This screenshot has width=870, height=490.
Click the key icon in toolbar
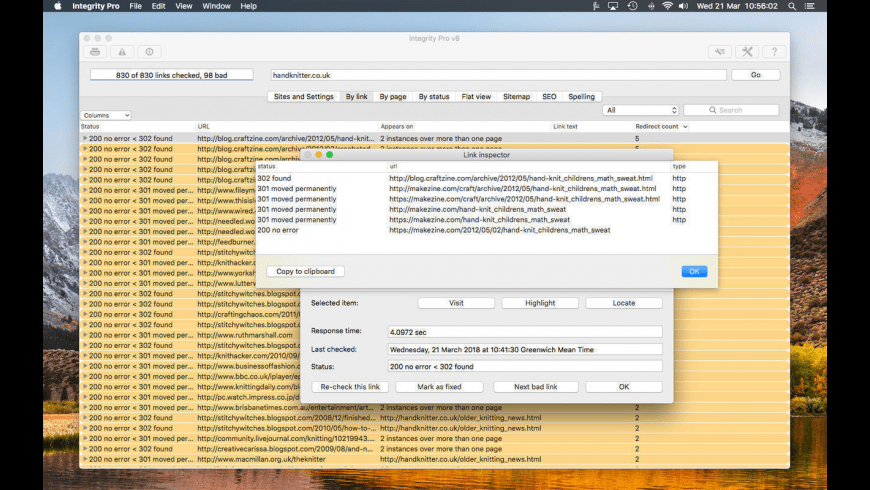(x=720, y=52)
